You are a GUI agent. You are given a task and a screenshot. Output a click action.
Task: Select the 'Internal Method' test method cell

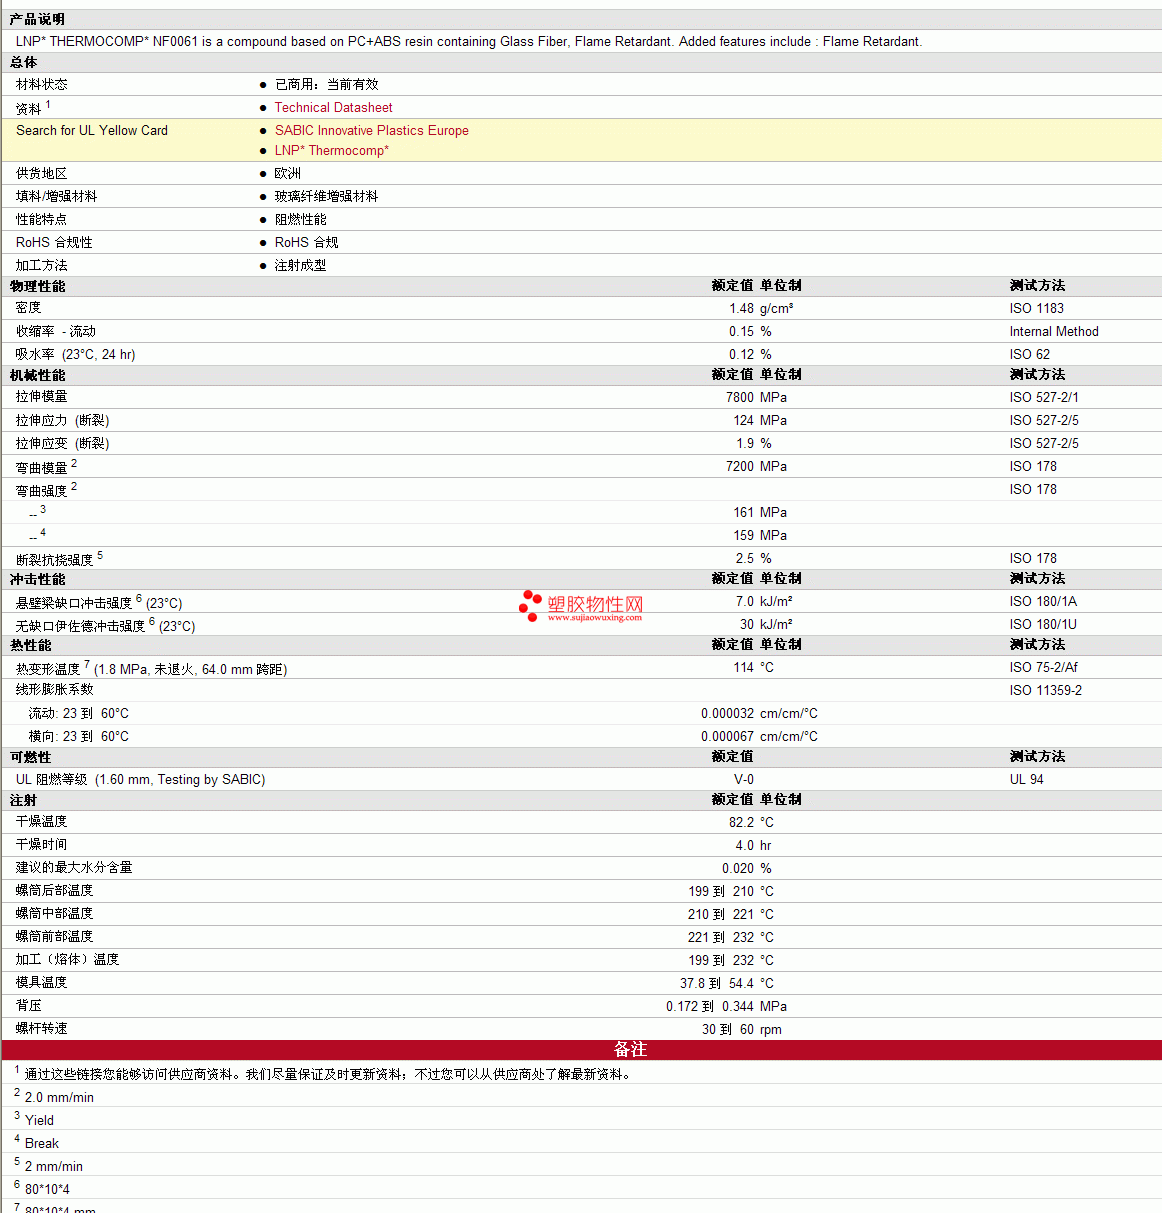coord(1054,332)
